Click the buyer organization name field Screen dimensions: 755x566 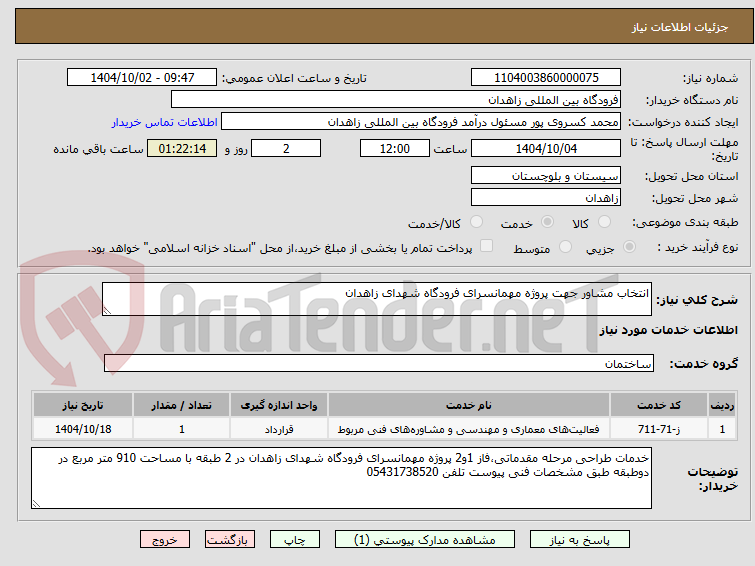point(396,100)
